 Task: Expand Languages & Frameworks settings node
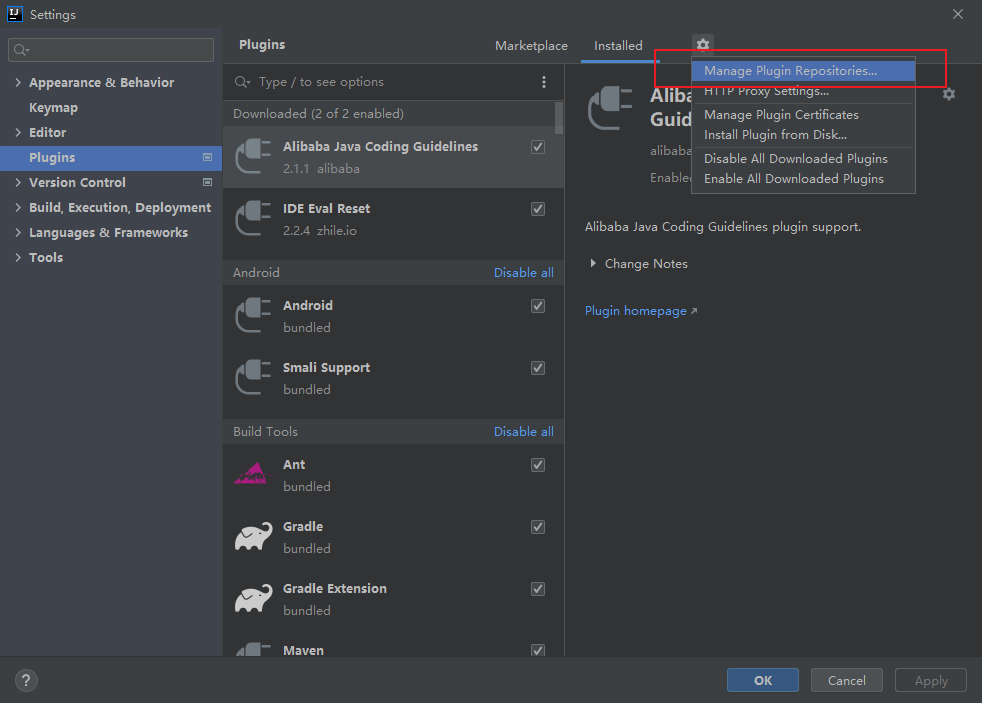tap(18, 233)
